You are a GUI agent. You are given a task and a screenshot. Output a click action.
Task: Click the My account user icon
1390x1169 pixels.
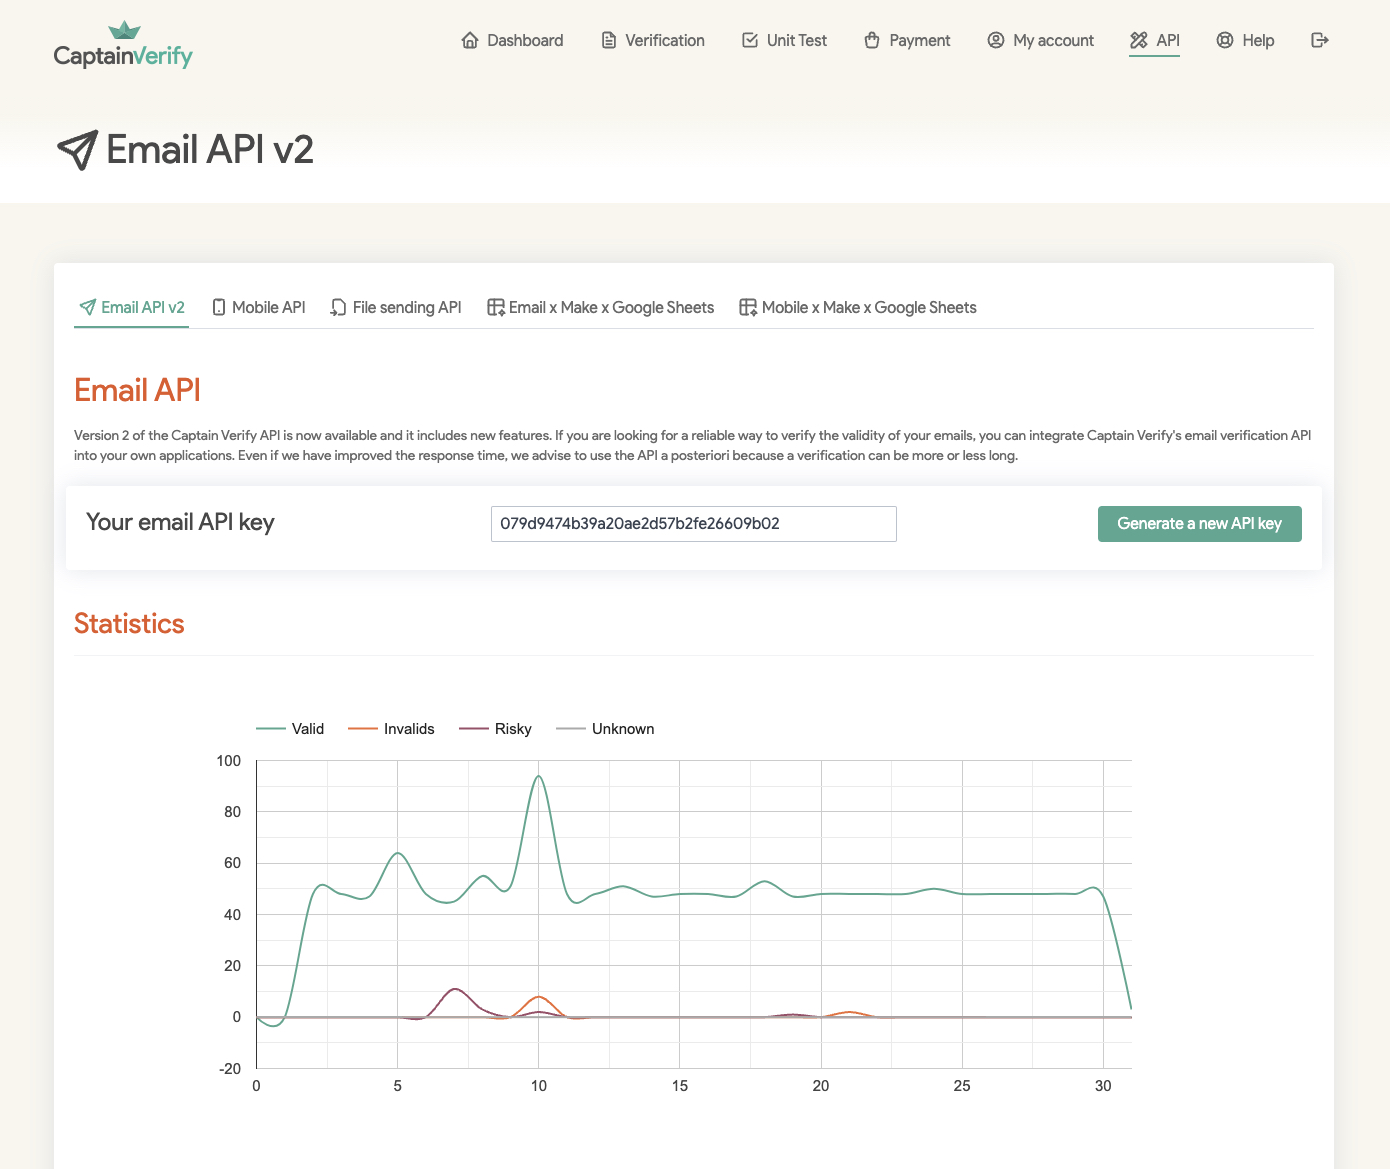pos(996,40)
